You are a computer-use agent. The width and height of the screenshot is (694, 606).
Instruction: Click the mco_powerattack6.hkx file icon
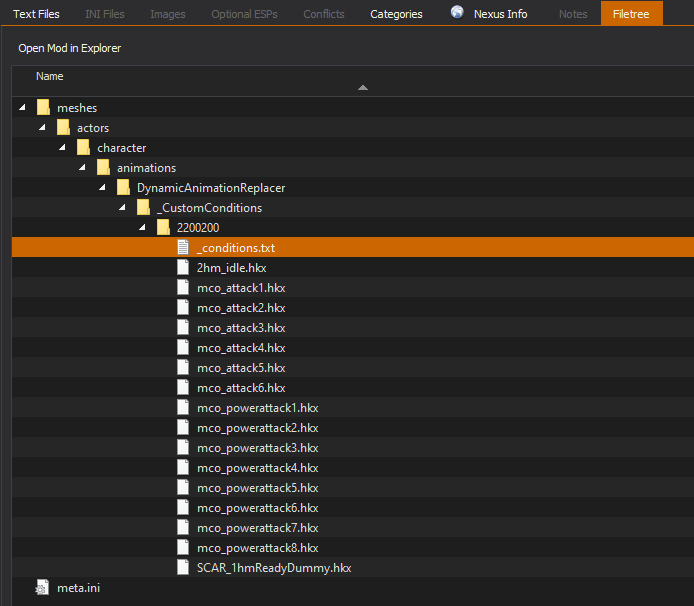tap(183, 507)
